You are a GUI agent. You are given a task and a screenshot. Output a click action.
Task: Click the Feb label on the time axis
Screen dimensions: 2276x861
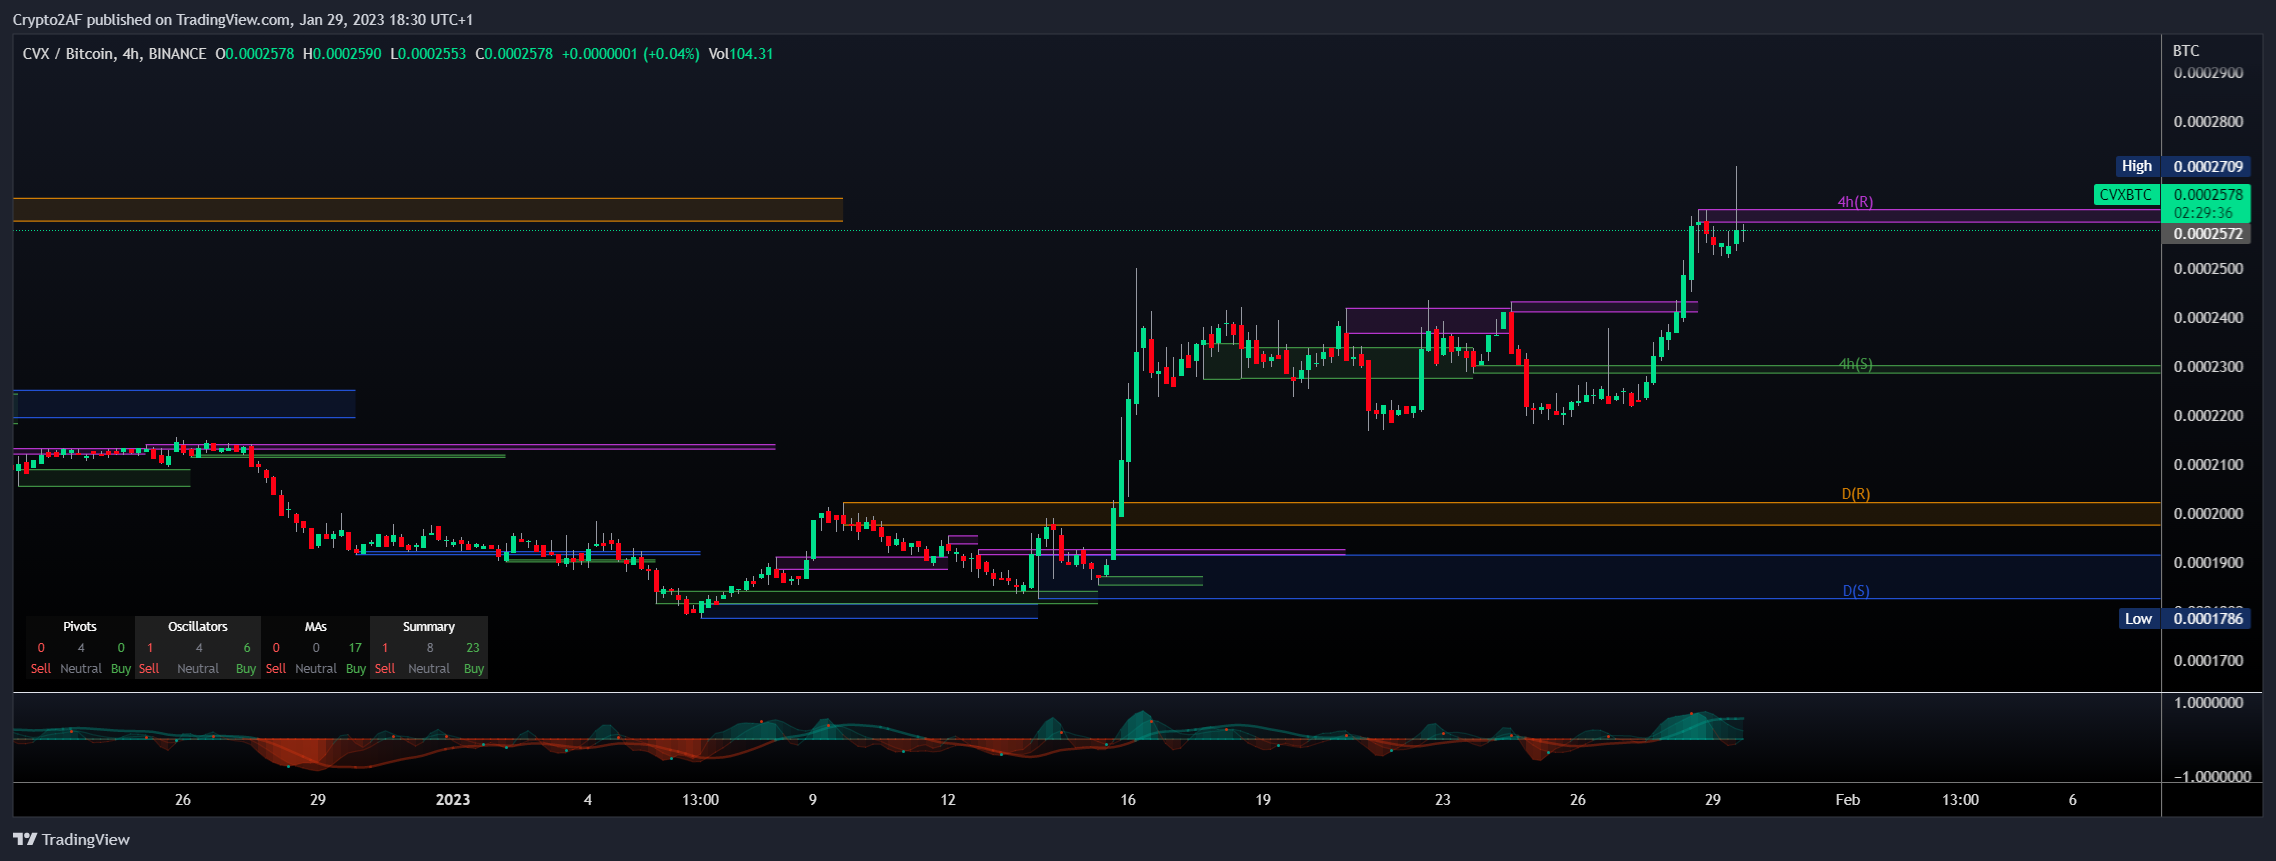tap(1848, 800)
